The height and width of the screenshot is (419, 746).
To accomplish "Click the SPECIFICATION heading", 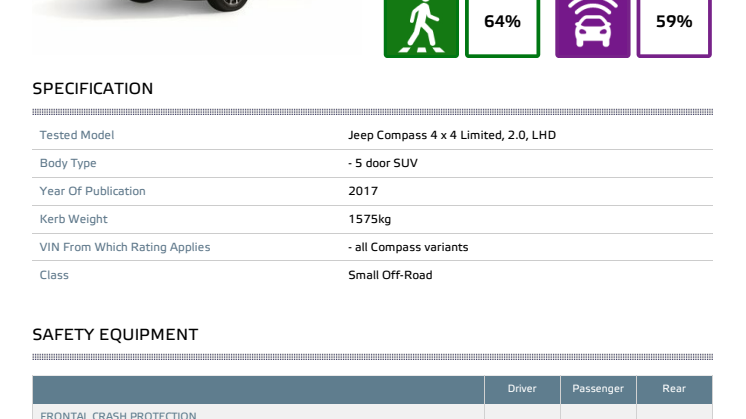I will point(93,88).
